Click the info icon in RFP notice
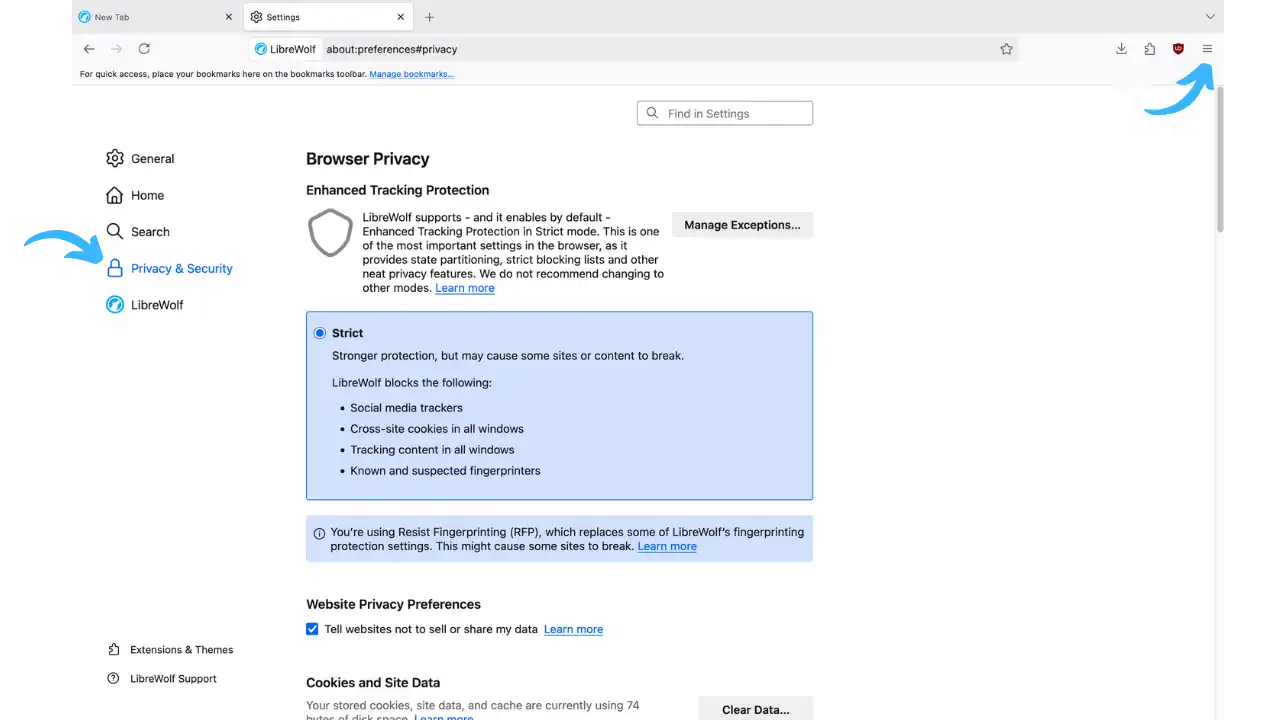This screenshot has width=1280, height=720. pos(319,533)
